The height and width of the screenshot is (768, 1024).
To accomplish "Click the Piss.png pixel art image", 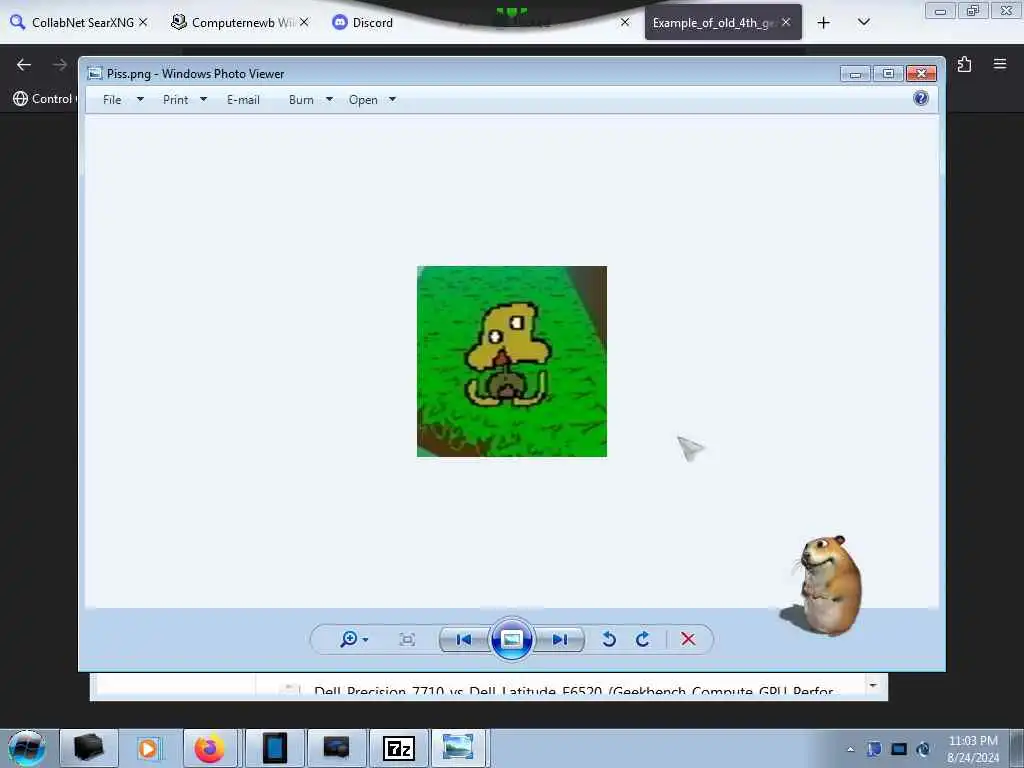I will tap(512, 361).
